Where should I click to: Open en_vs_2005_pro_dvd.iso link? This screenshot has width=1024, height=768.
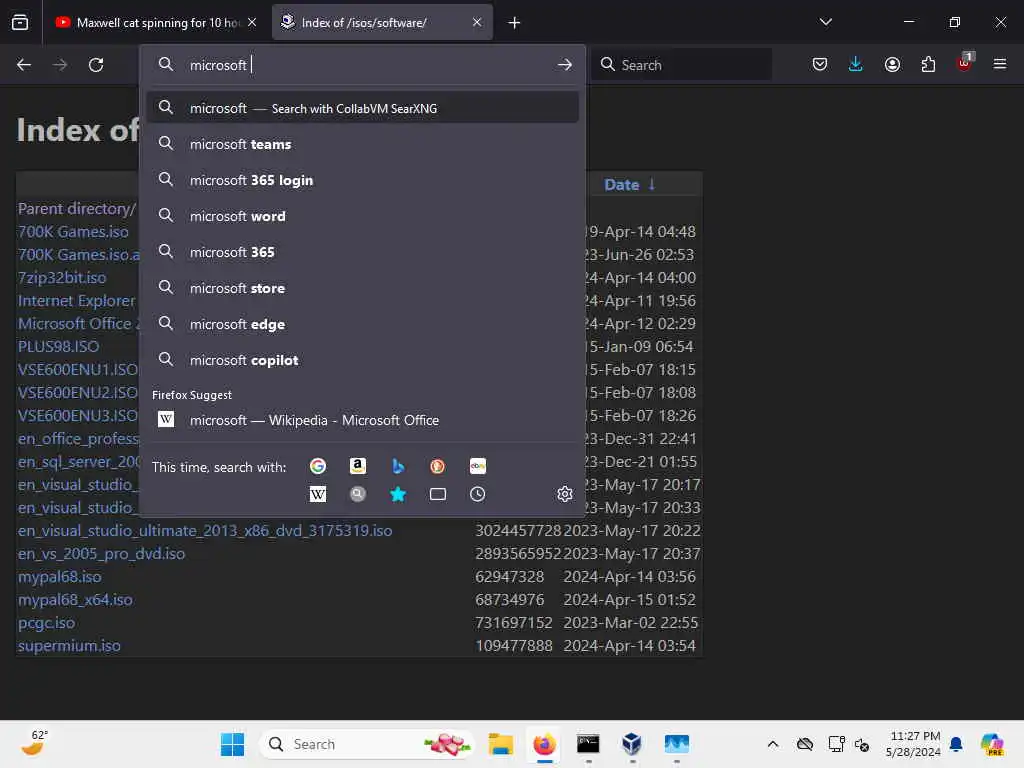tap(101, 554)
